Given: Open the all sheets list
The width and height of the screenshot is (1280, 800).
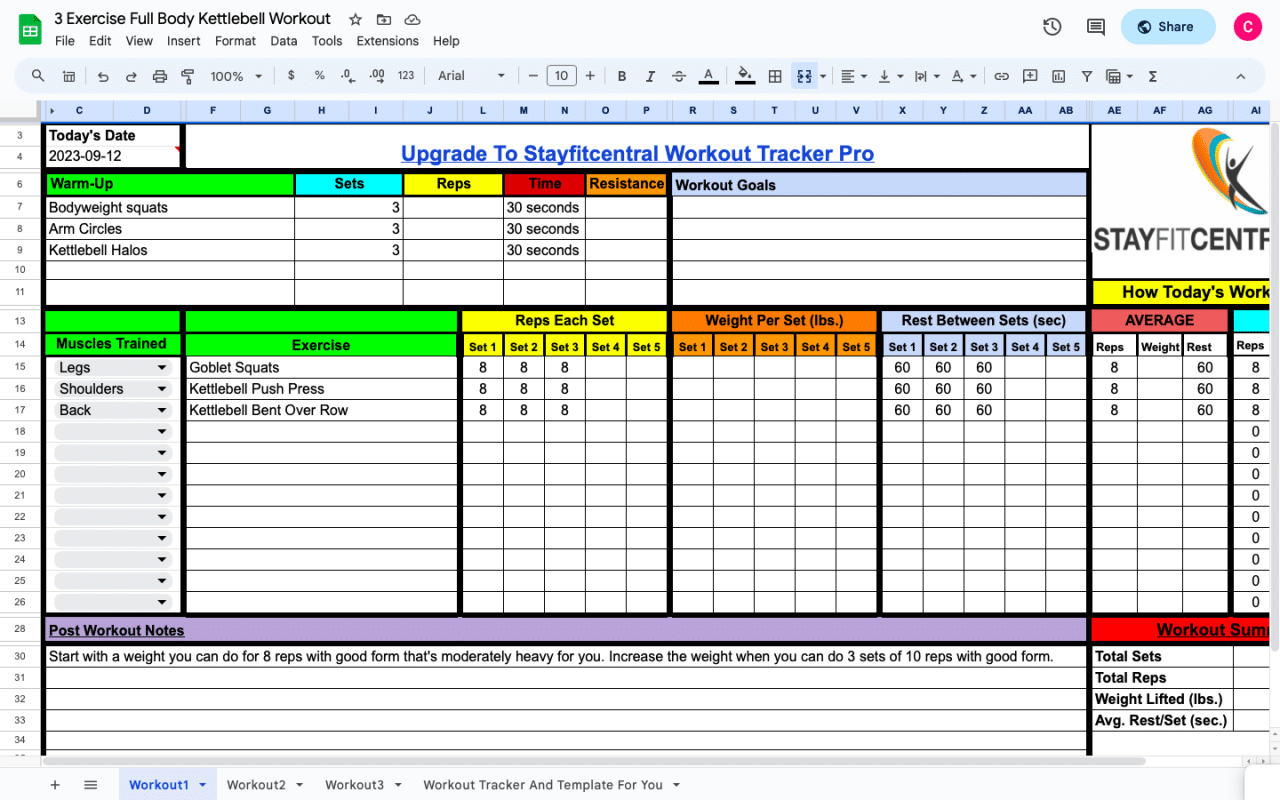Looking at the screenshot, I should 90,785.
